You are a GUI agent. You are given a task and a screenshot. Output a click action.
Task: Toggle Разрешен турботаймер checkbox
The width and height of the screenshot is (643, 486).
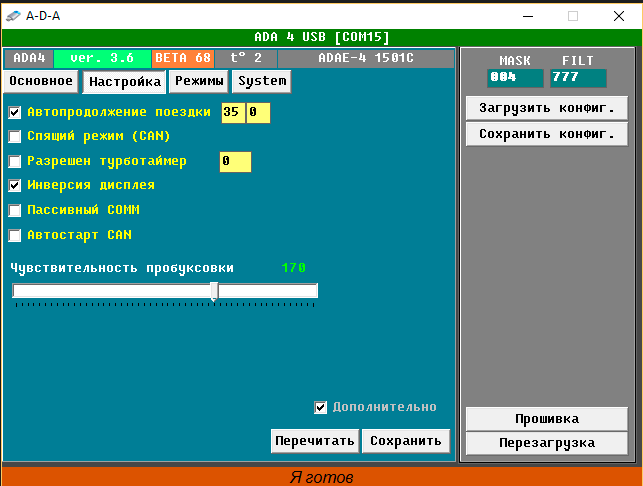pyautogui.click(x=14, y=161)
